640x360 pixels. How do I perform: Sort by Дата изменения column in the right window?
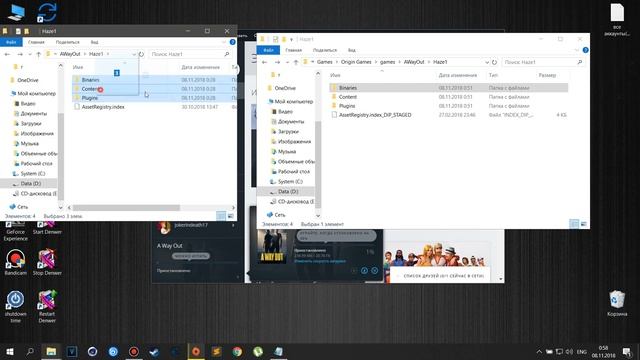click(x=458, y=75)
